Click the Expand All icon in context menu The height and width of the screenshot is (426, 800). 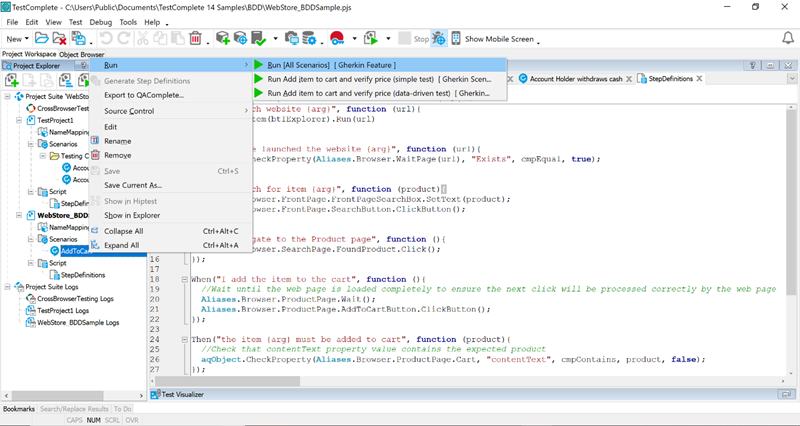pos(95,245)
